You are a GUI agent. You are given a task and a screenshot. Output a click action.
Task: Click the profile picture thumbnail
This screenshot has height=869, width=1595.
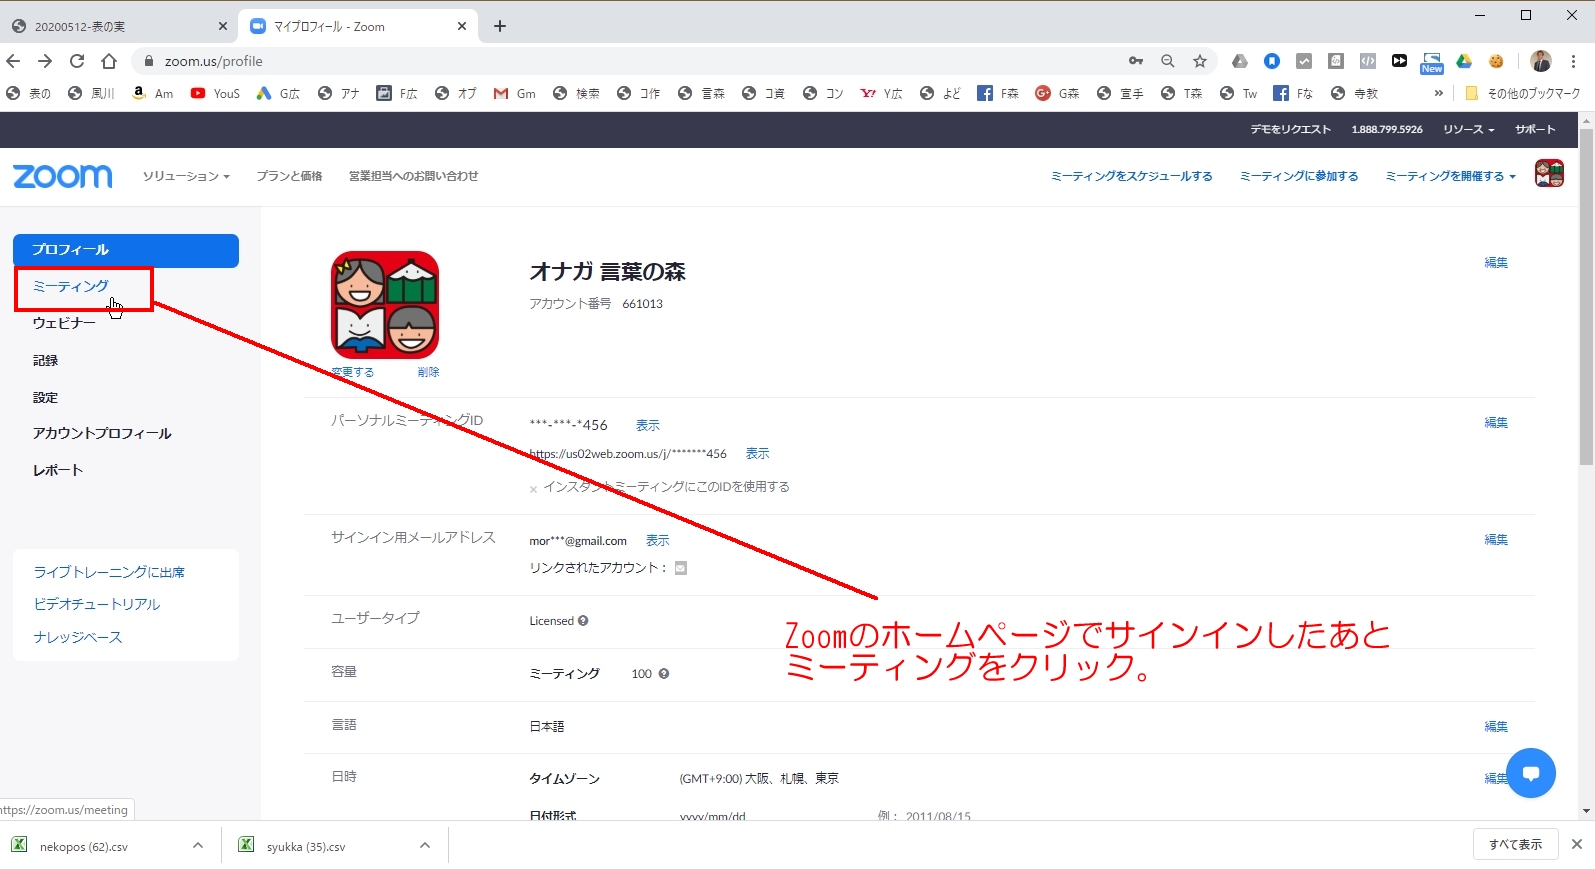[x=385, y=305]
